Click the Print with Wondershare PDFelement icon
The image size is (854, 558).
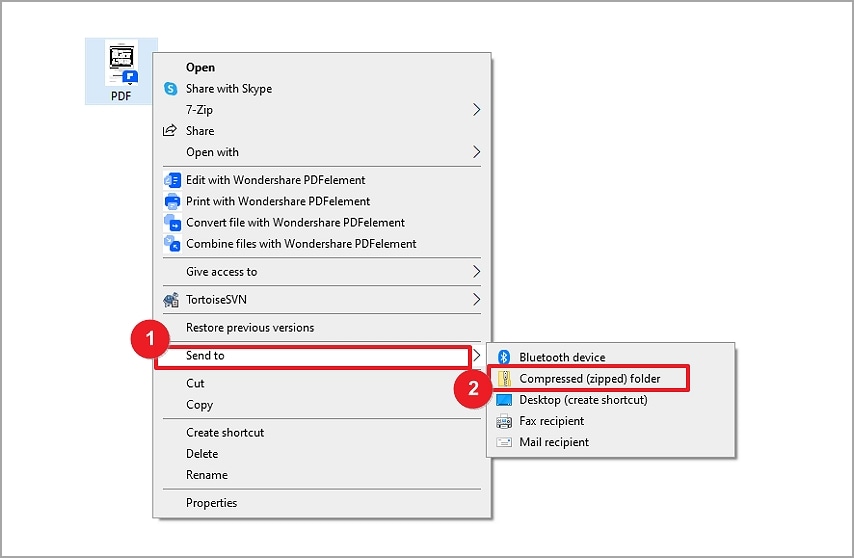pos(170,202)
